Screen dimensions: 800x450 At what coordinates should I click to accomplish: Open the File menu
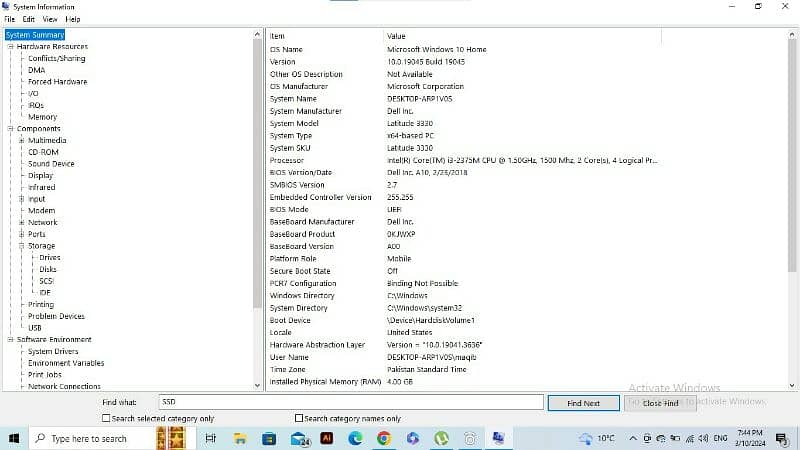[x=10, y=19]
